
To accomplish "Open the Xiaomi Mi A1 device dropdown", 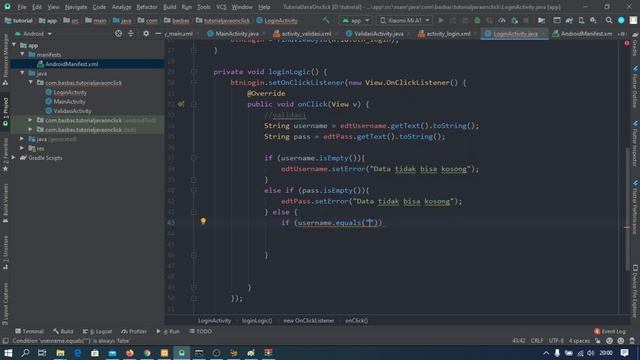I will 405,20.
